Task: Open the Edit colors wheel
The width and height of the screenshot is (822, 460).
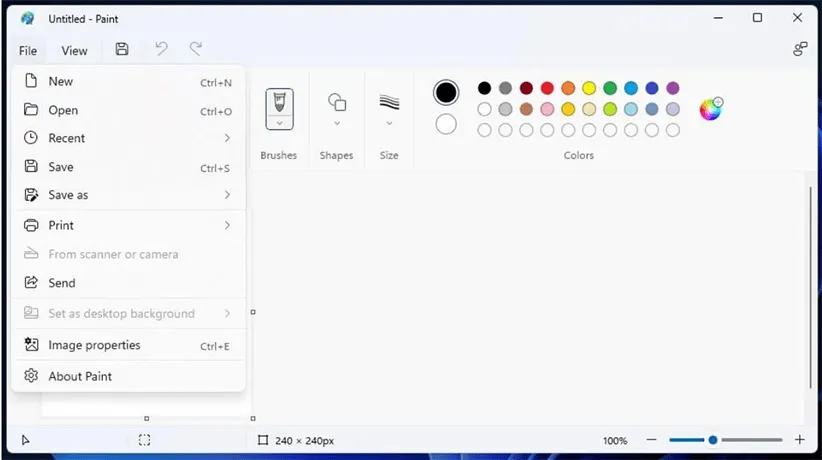Action: coord(710,109)
